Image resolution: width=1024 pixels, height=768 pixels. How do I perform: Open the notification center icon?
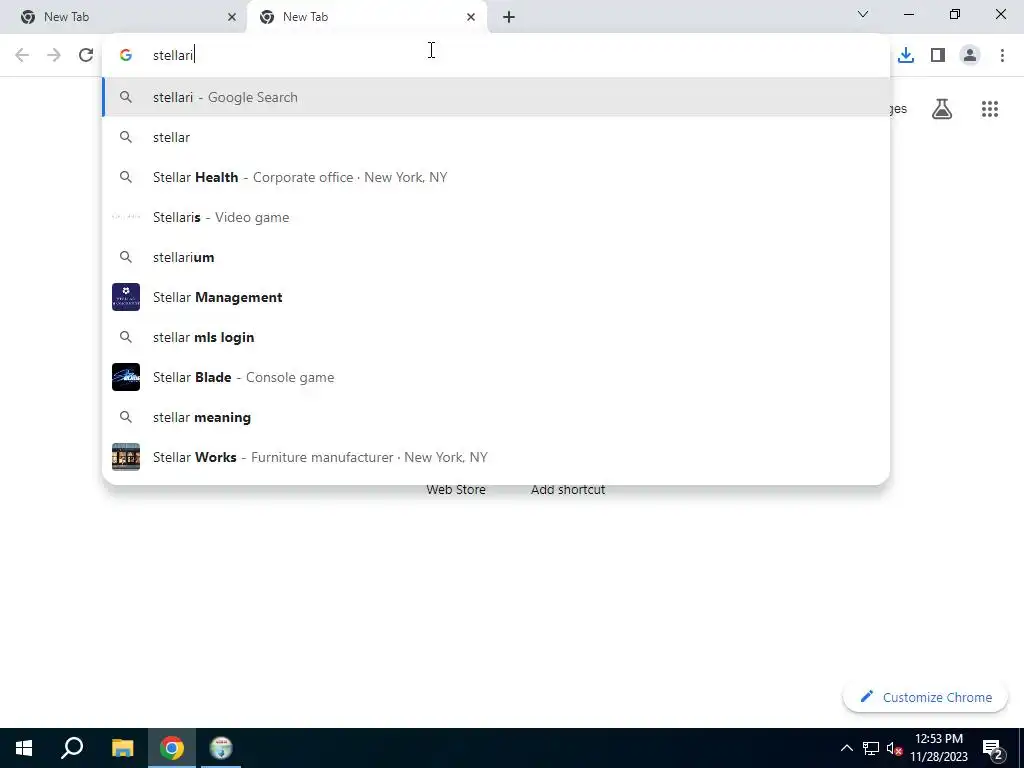click(993, 748)
